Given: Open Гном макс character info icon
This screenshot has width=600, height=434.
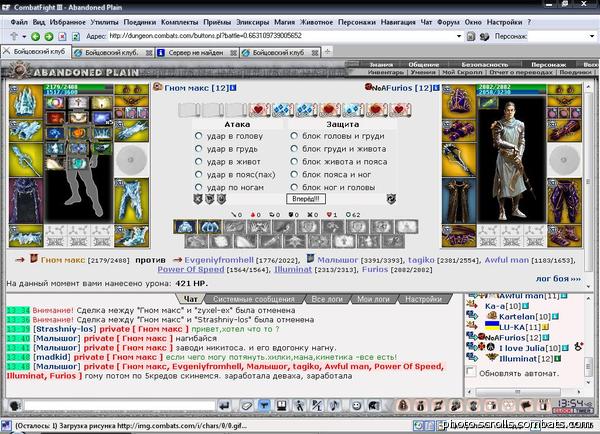Looking at the screenshot, I should 233,88.
